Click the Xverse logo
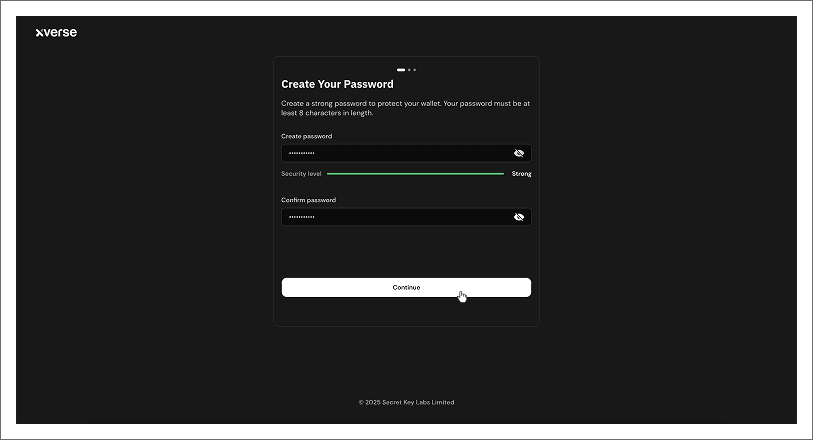813x440 pixels. pos(56,32)
